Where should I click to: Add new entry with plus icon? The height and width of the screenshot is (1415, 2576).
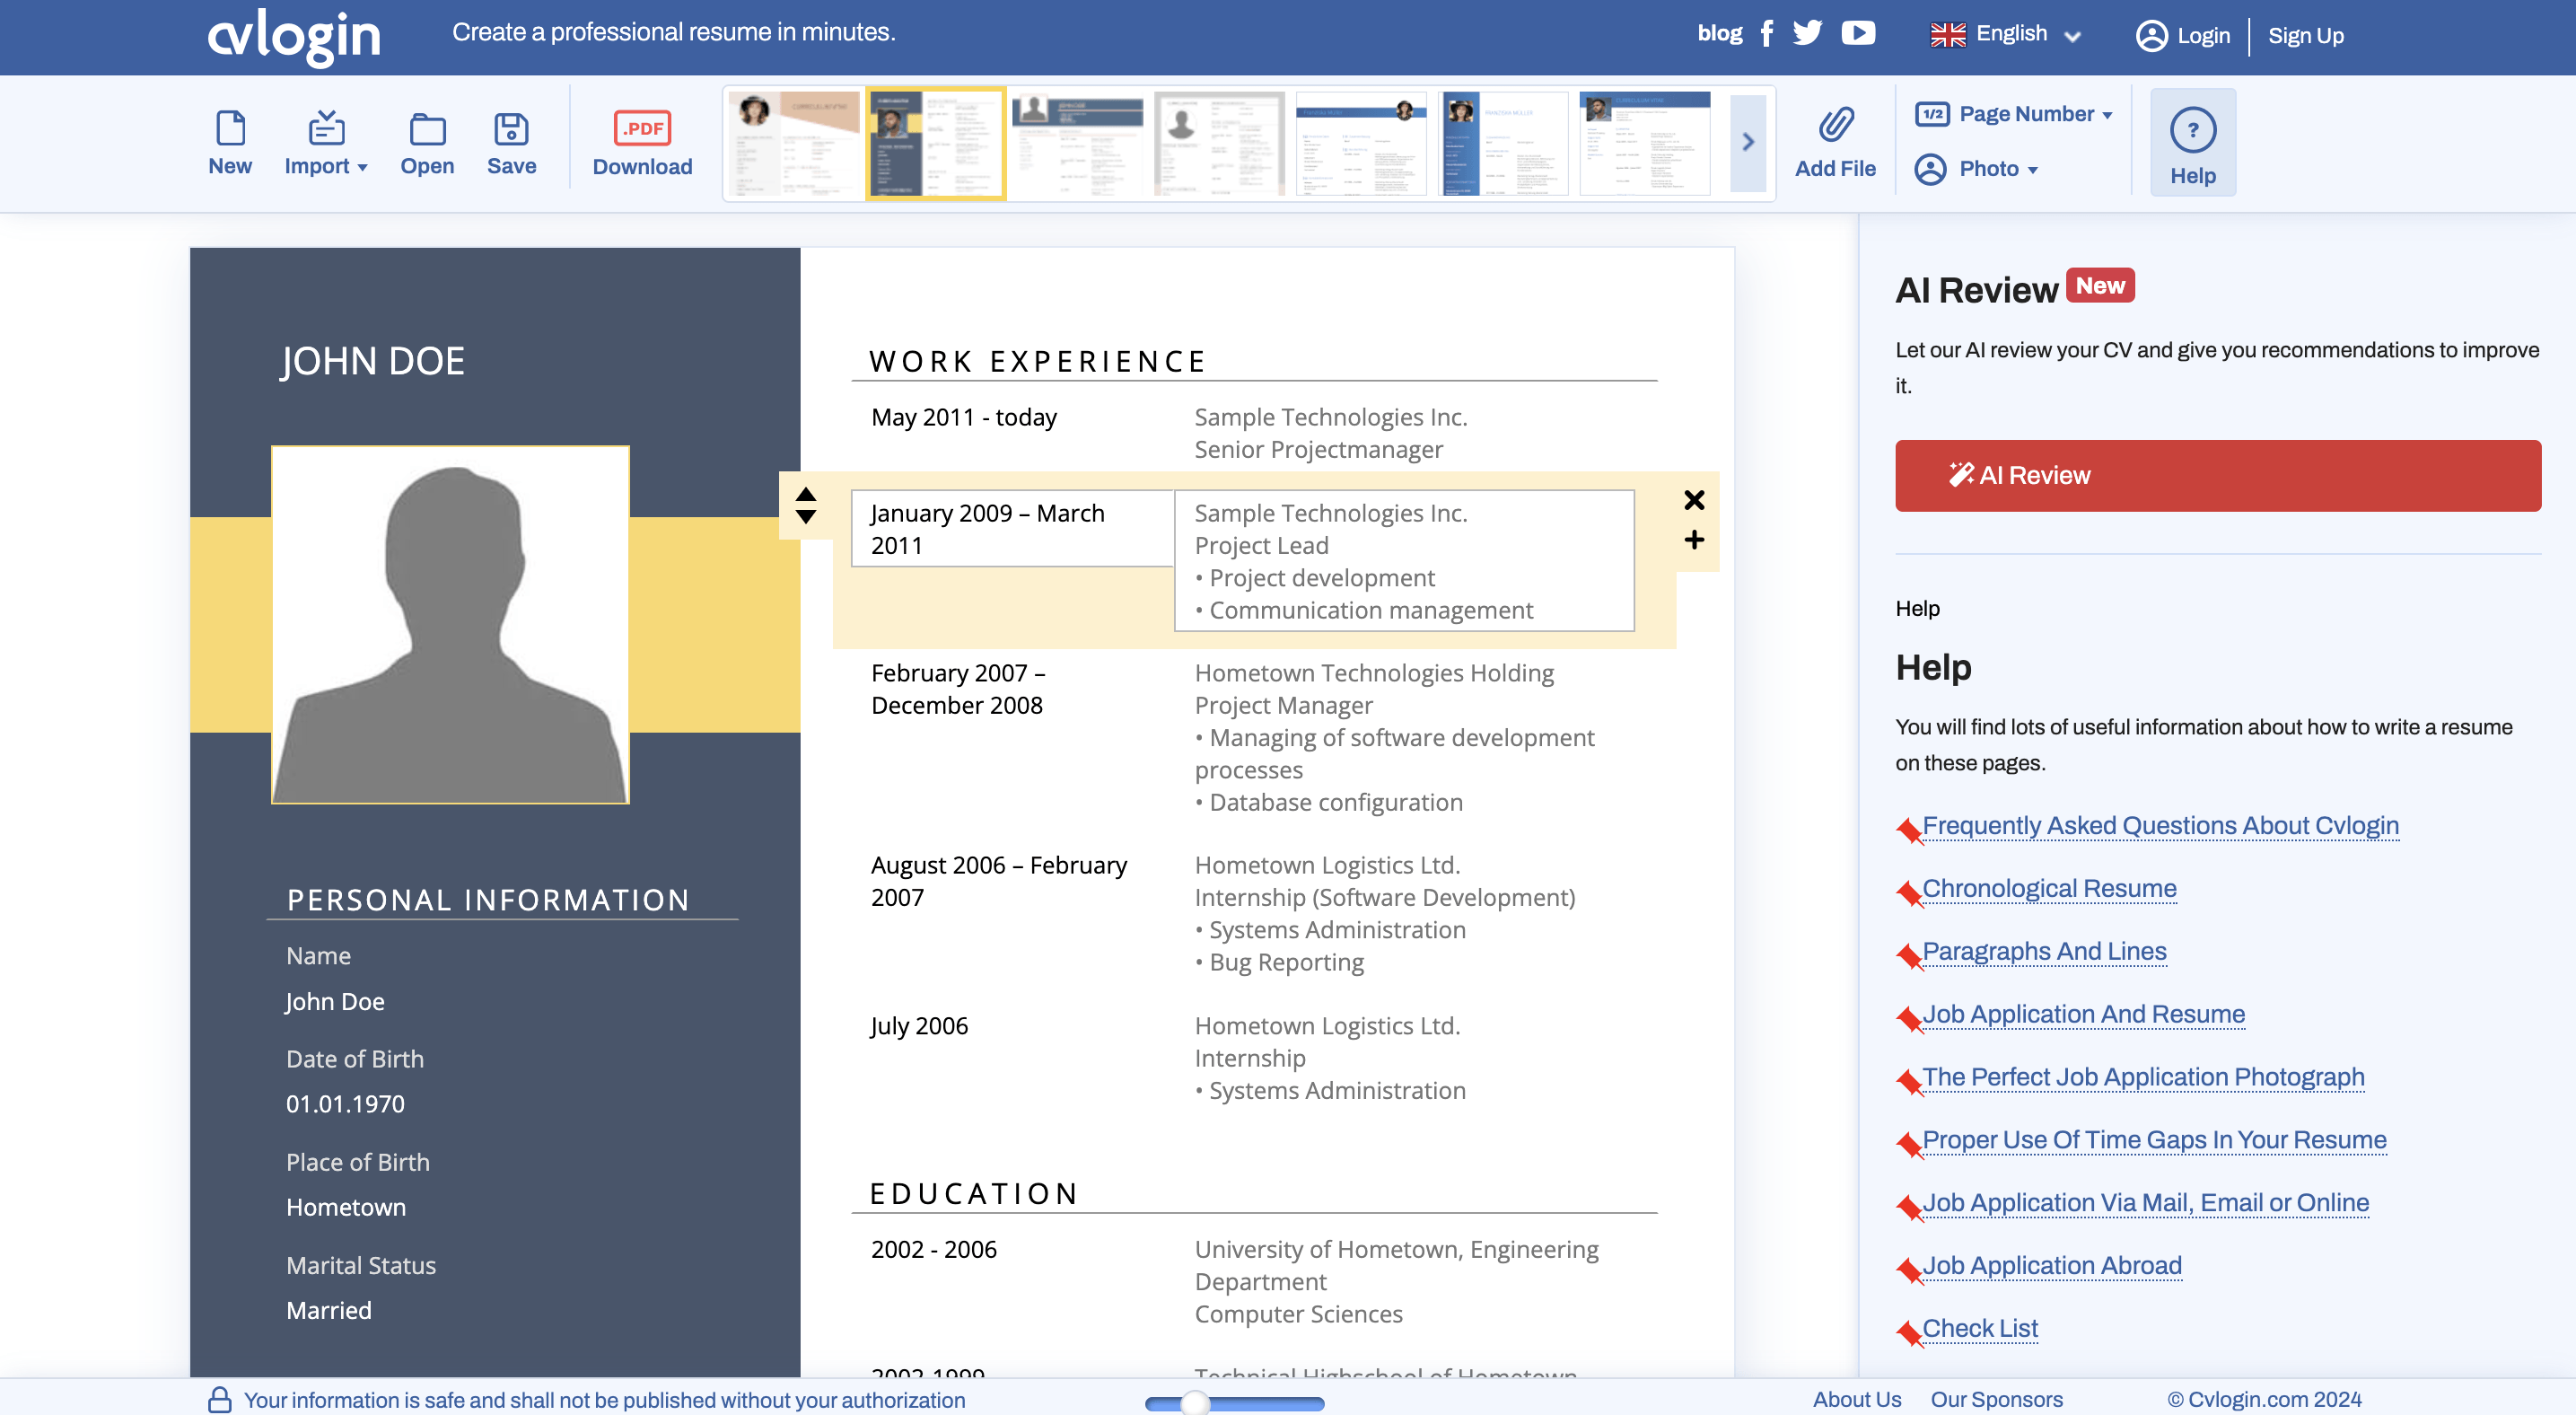tap(1694, 540)
